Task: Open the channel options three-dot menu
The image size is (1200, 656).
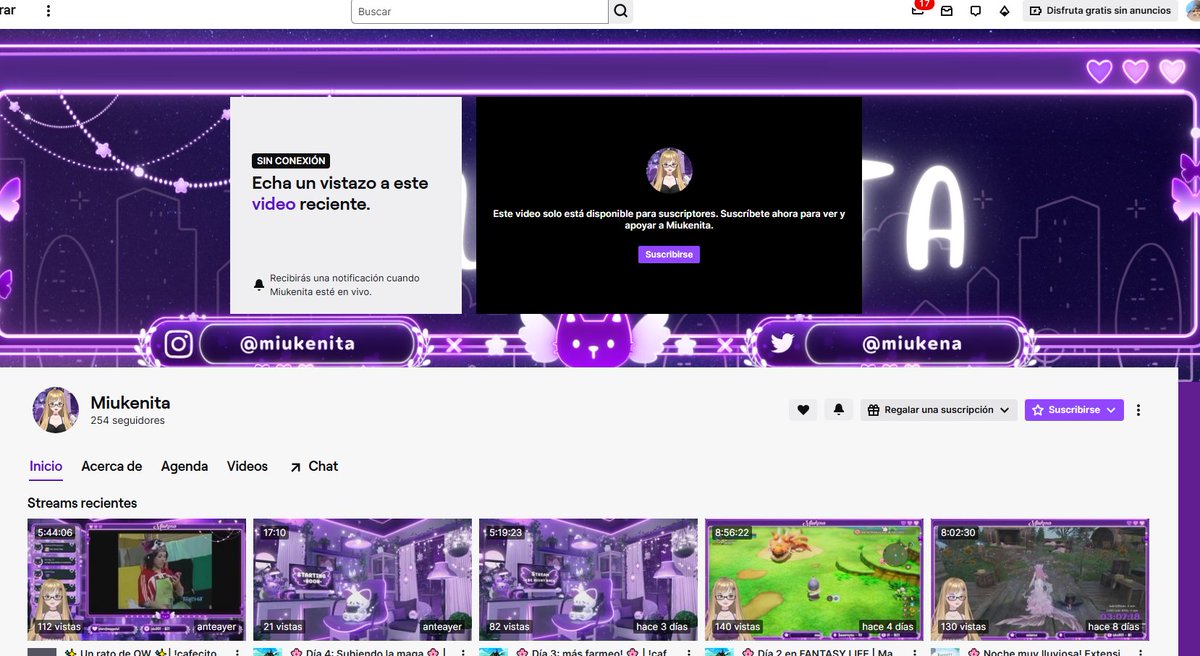Action: point(1138,410)
